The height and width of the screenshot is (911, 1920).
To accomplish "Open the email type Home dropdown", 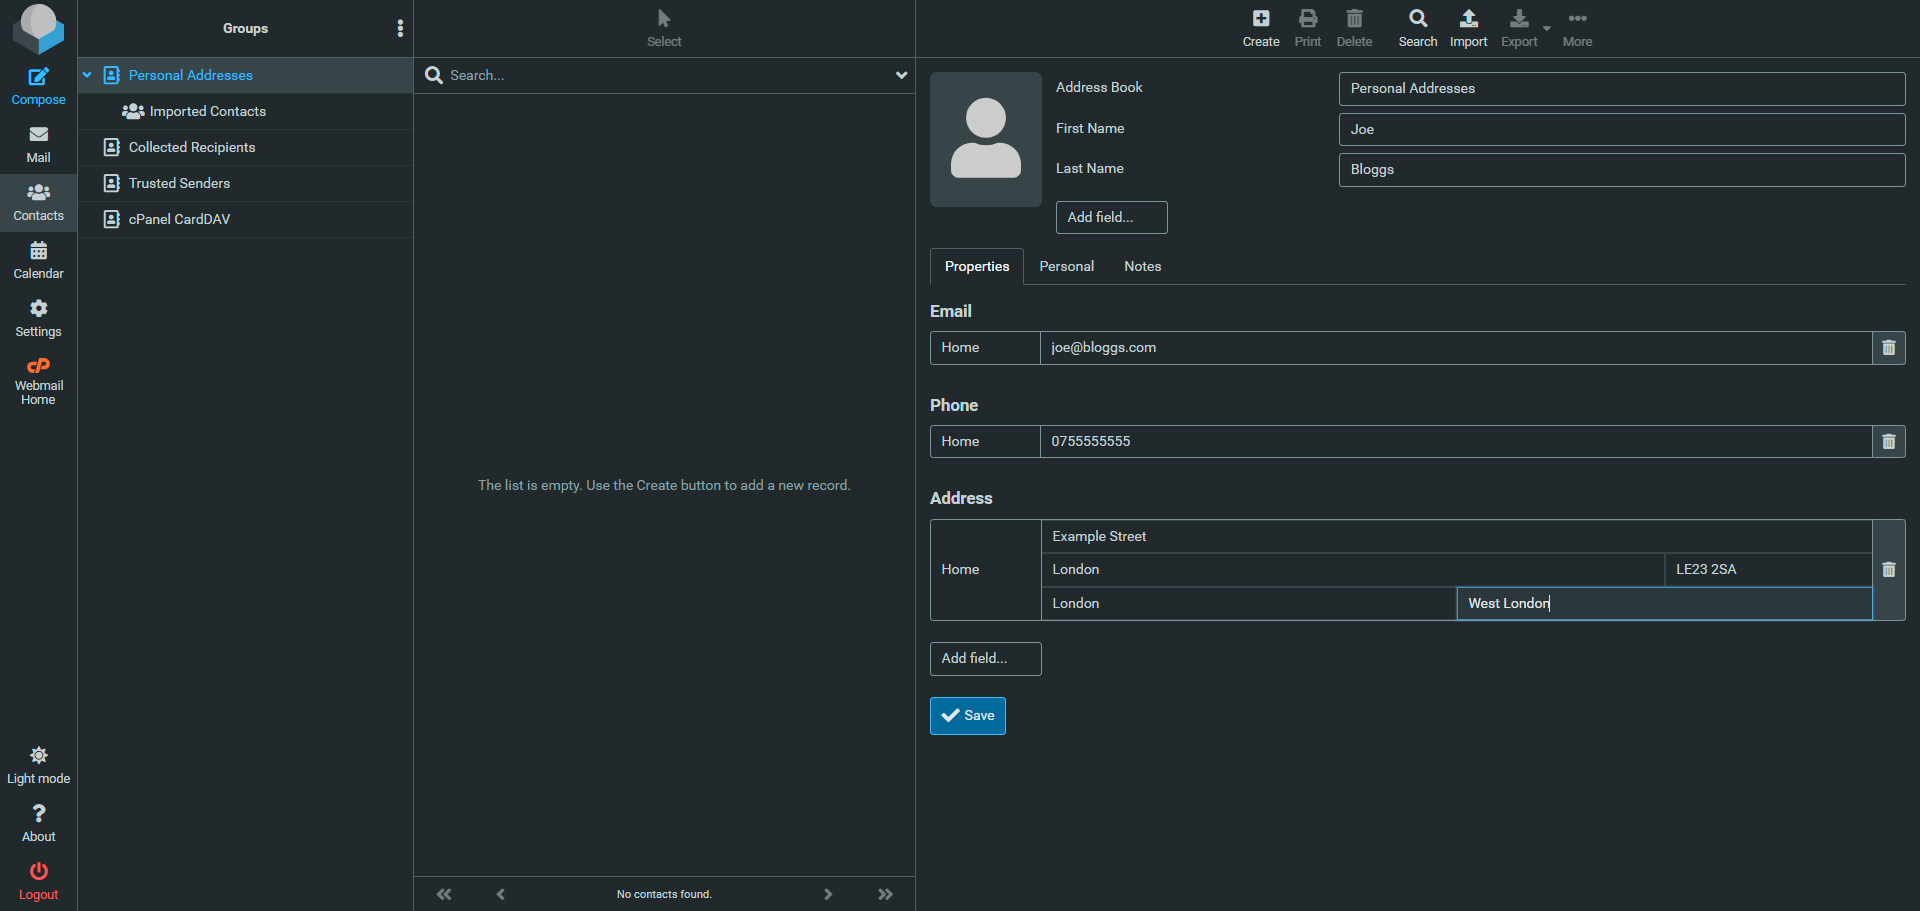I will tap(984, 348).
